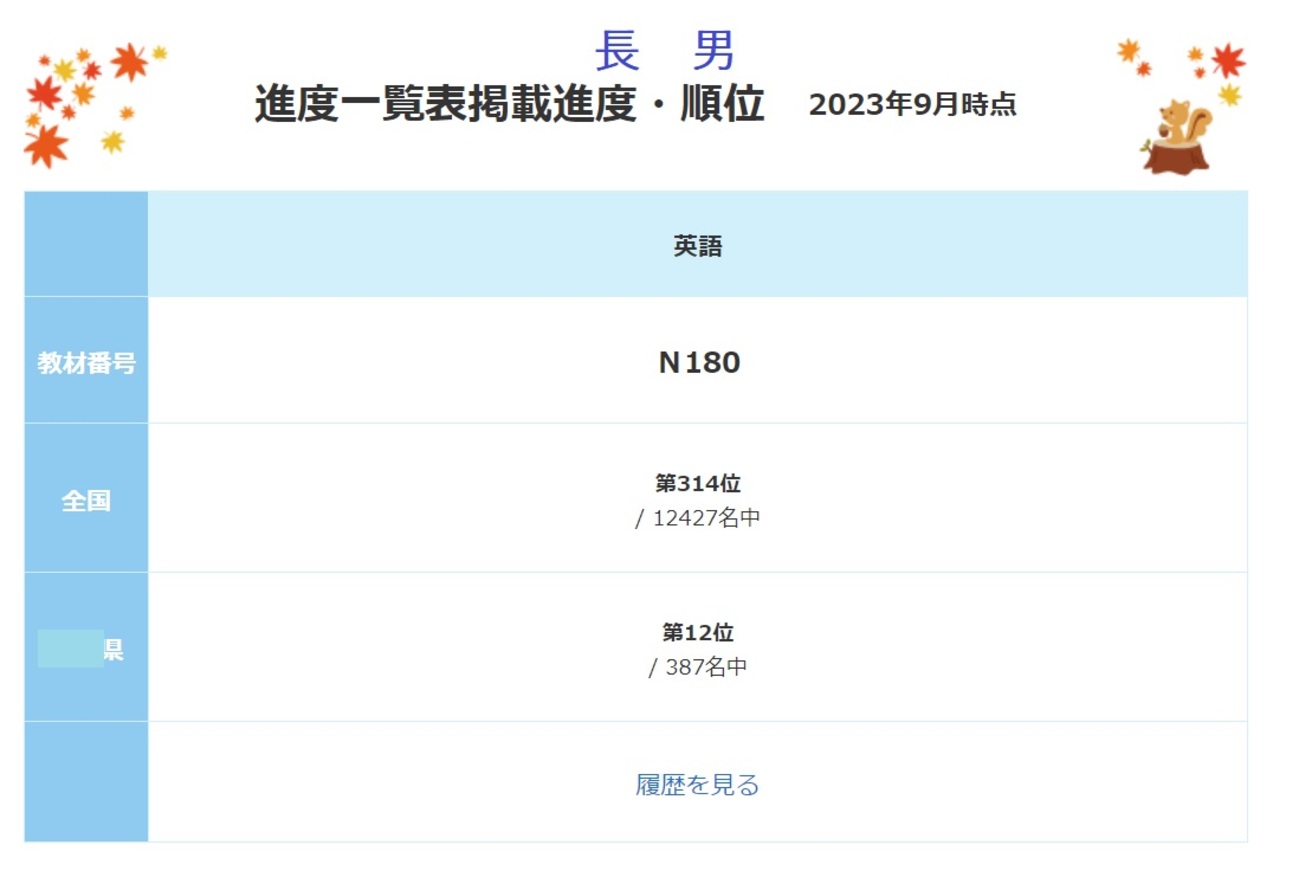Click the 第314位 national rank
1299x890 pixels.
(698, 484)
